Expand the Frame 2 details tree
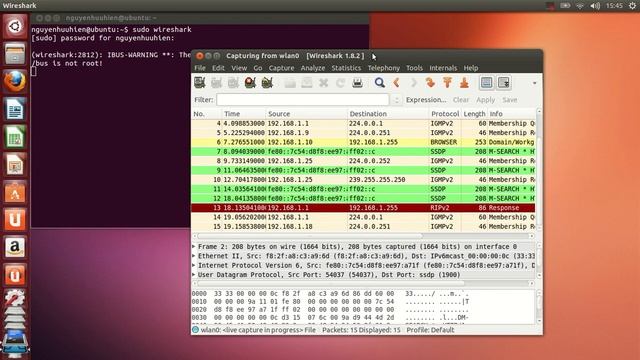640x360 pixels. pos(194,247)
